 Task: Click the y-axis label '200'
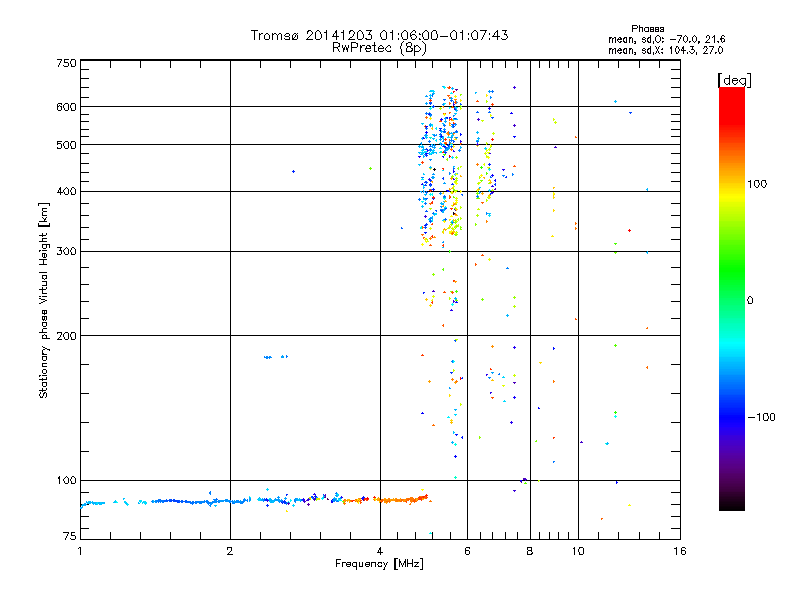coord(66,336)
